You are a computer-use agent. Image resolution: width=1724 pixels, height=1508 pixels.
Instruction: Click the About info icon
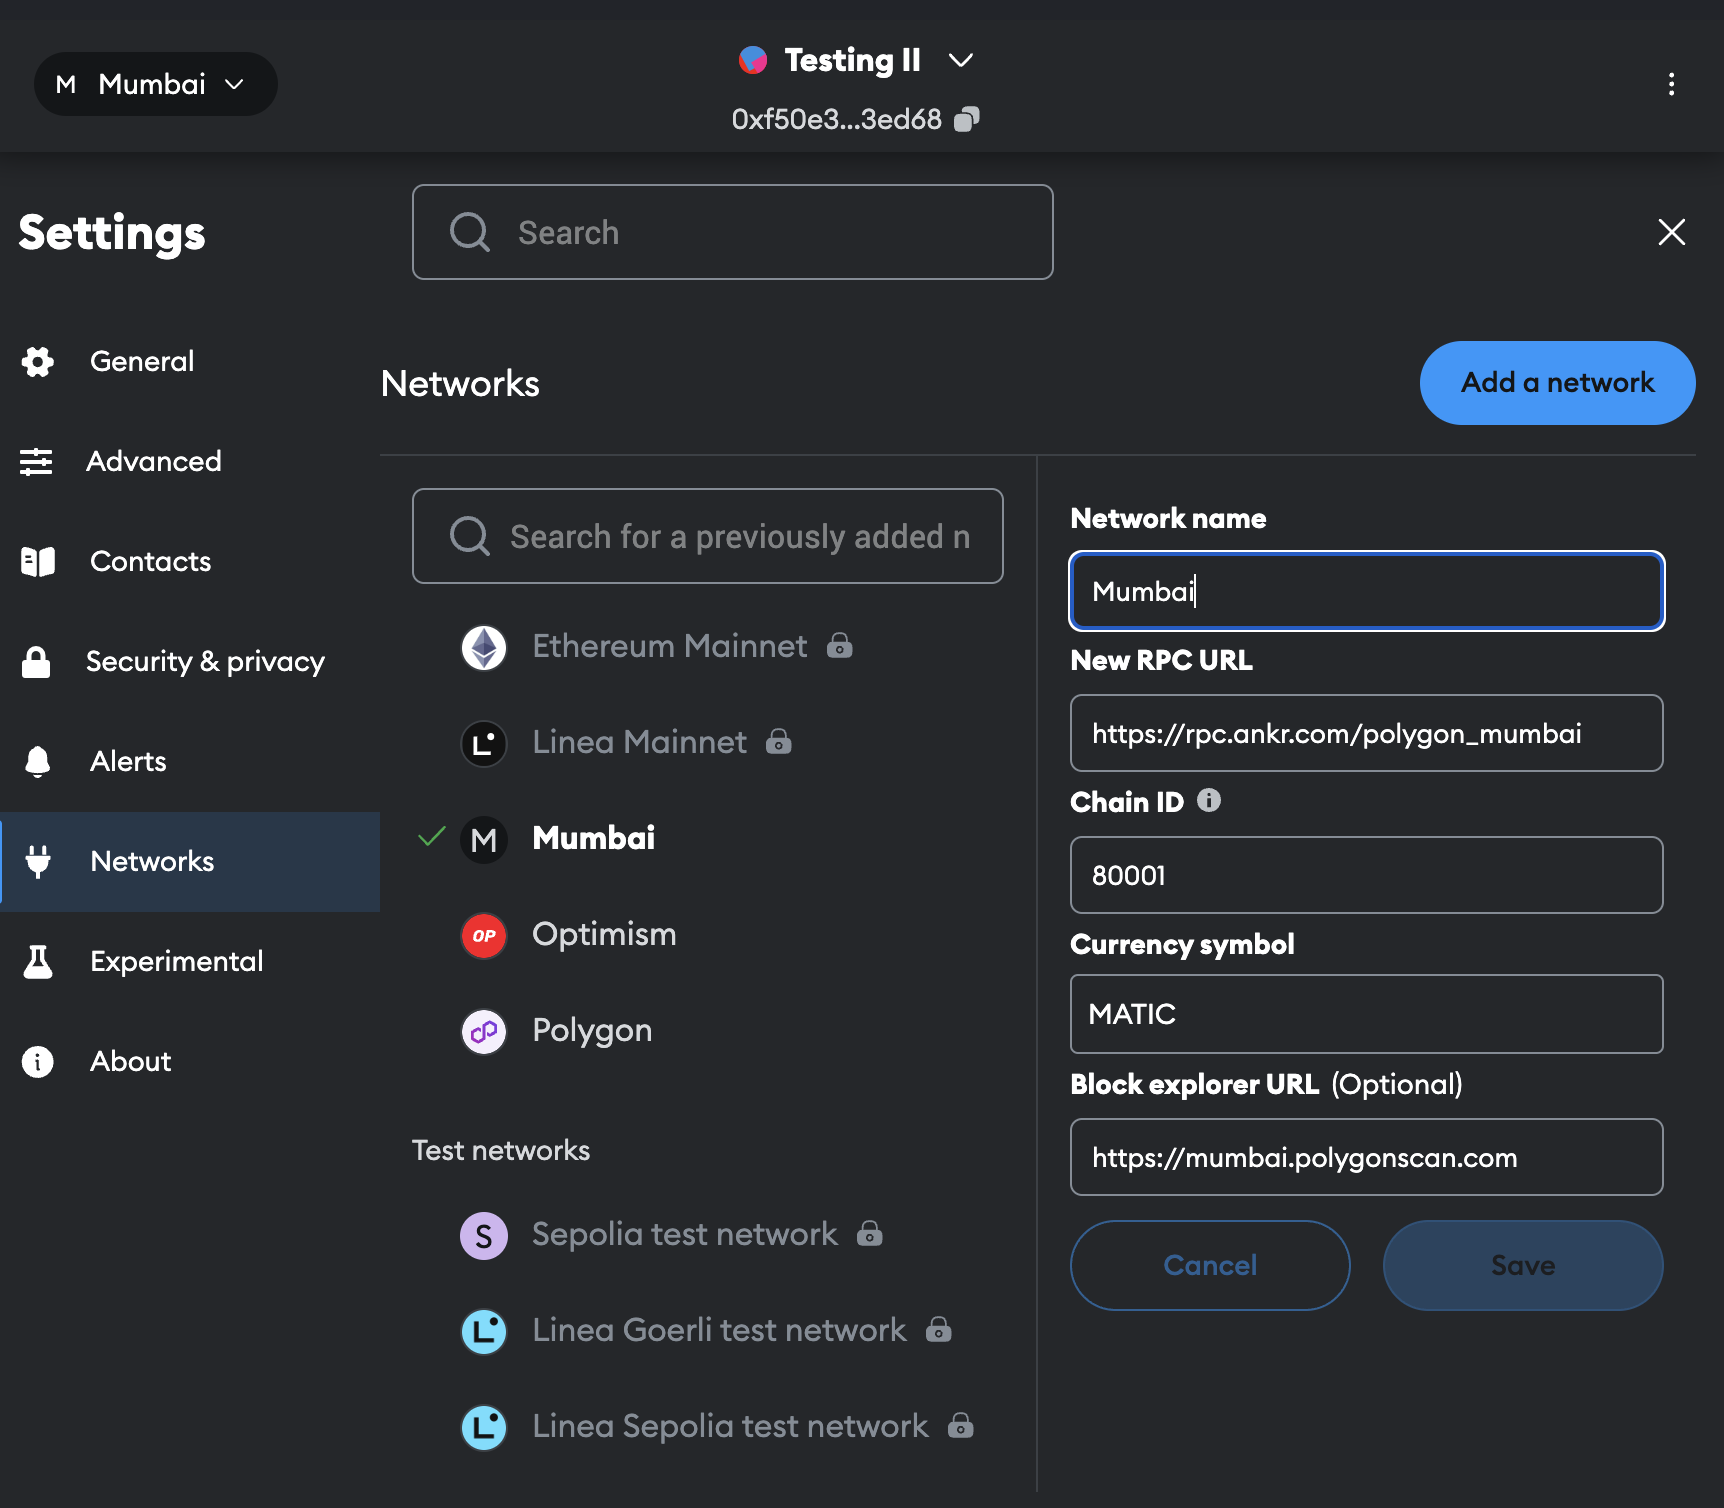click(x=38, y=1061)
